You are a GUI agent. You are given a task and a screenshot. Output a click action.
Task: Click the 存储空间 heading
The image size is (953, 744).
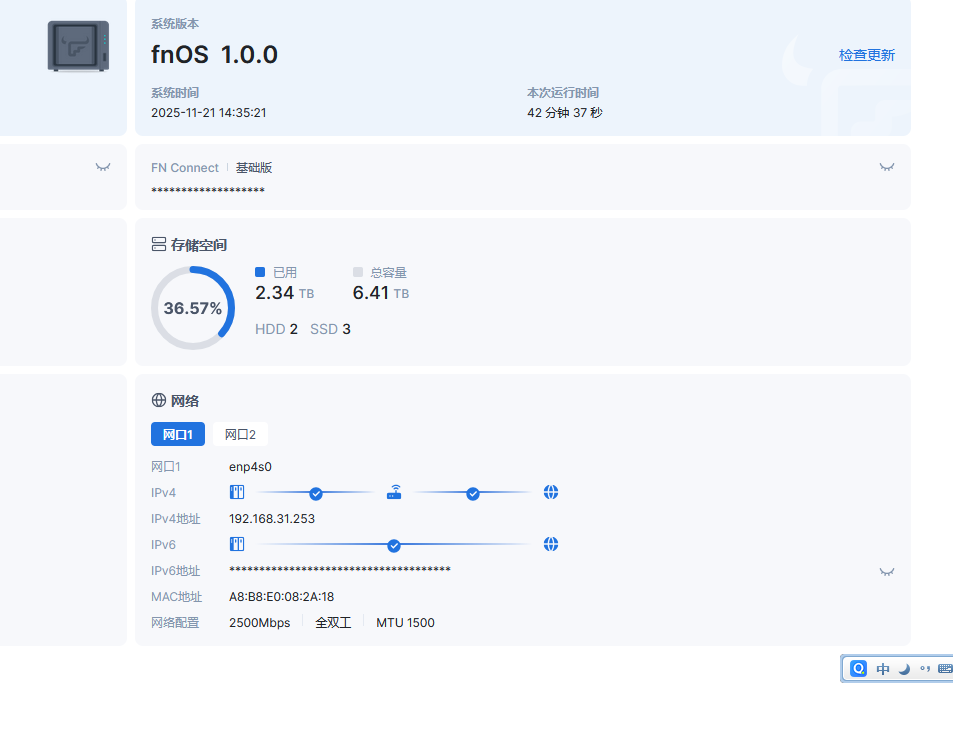tap(199, 245)
